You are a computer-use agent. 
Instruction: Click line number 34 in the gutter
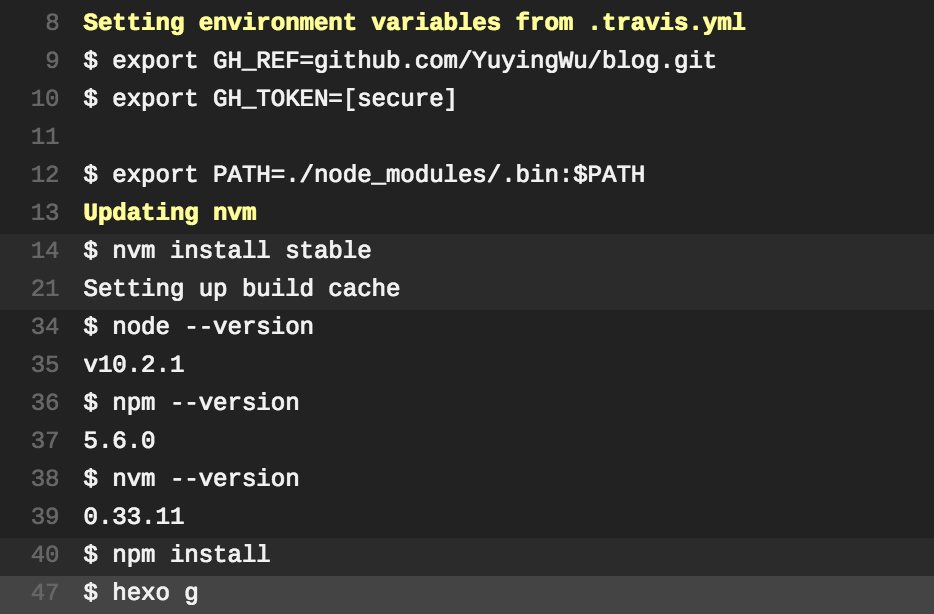tap(45, 327)
